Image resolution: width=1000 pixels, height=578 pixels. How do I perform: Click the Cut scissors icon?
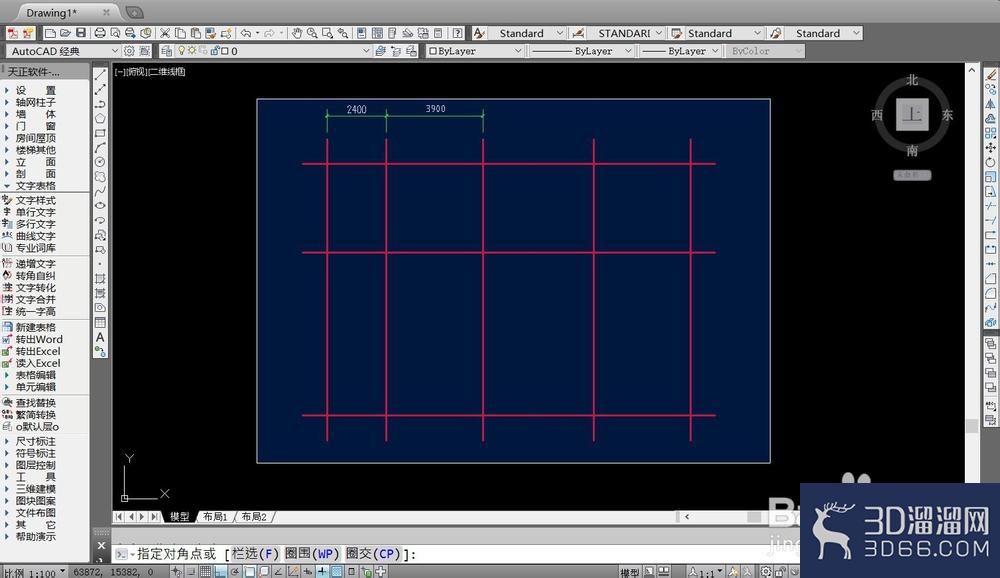pos(165,33)
